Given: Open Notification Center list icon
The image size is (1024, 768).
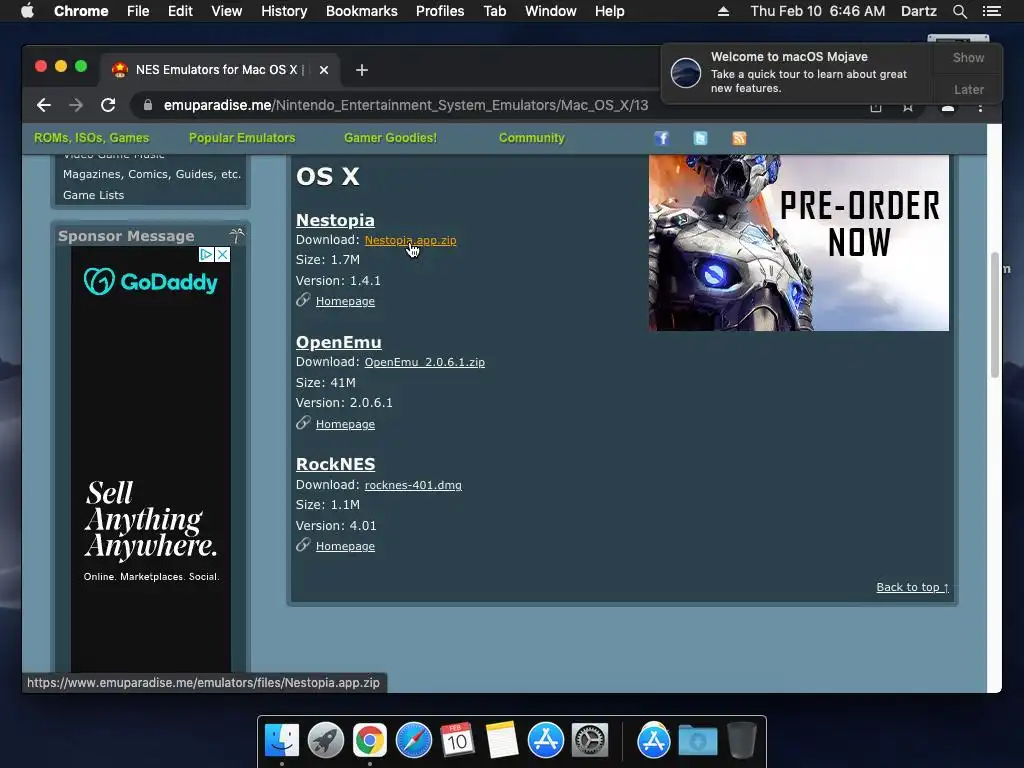Looking at the screenshot, I should tap(991, 11).
